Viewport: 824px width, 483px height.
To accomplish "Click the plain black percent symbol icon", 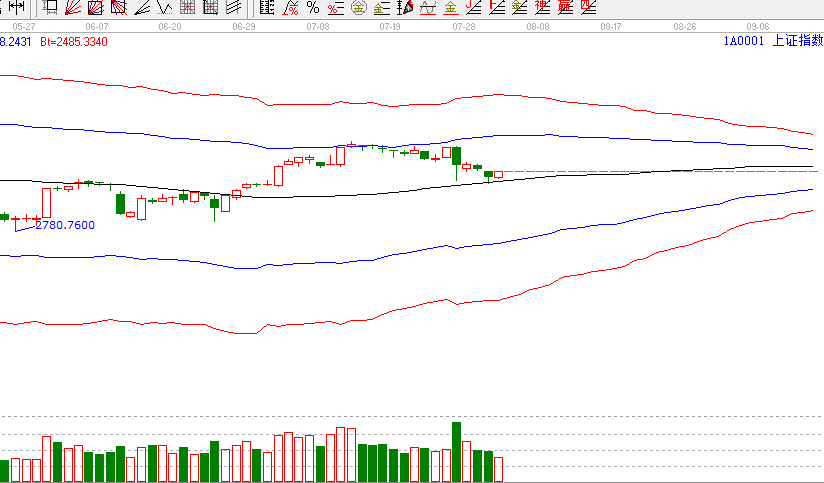I will point(313,8).
